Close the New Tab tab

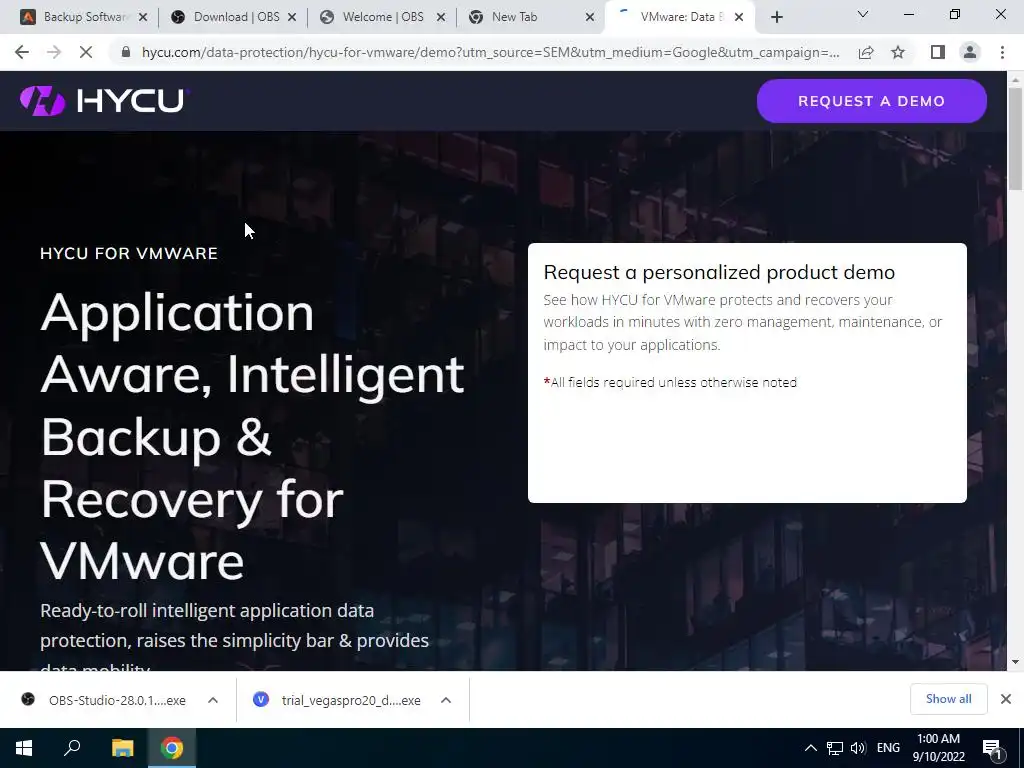(x=590, y=18)
